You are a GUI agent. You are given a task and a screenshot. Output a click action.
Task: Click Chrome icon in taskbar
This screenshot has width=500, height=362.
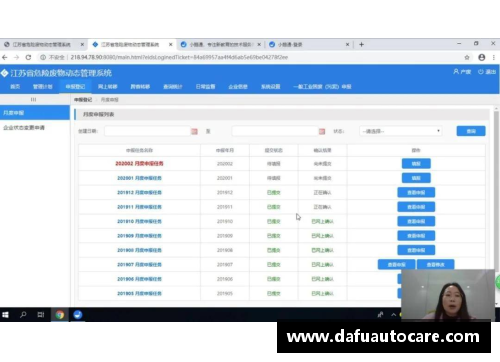pos(60,314)
